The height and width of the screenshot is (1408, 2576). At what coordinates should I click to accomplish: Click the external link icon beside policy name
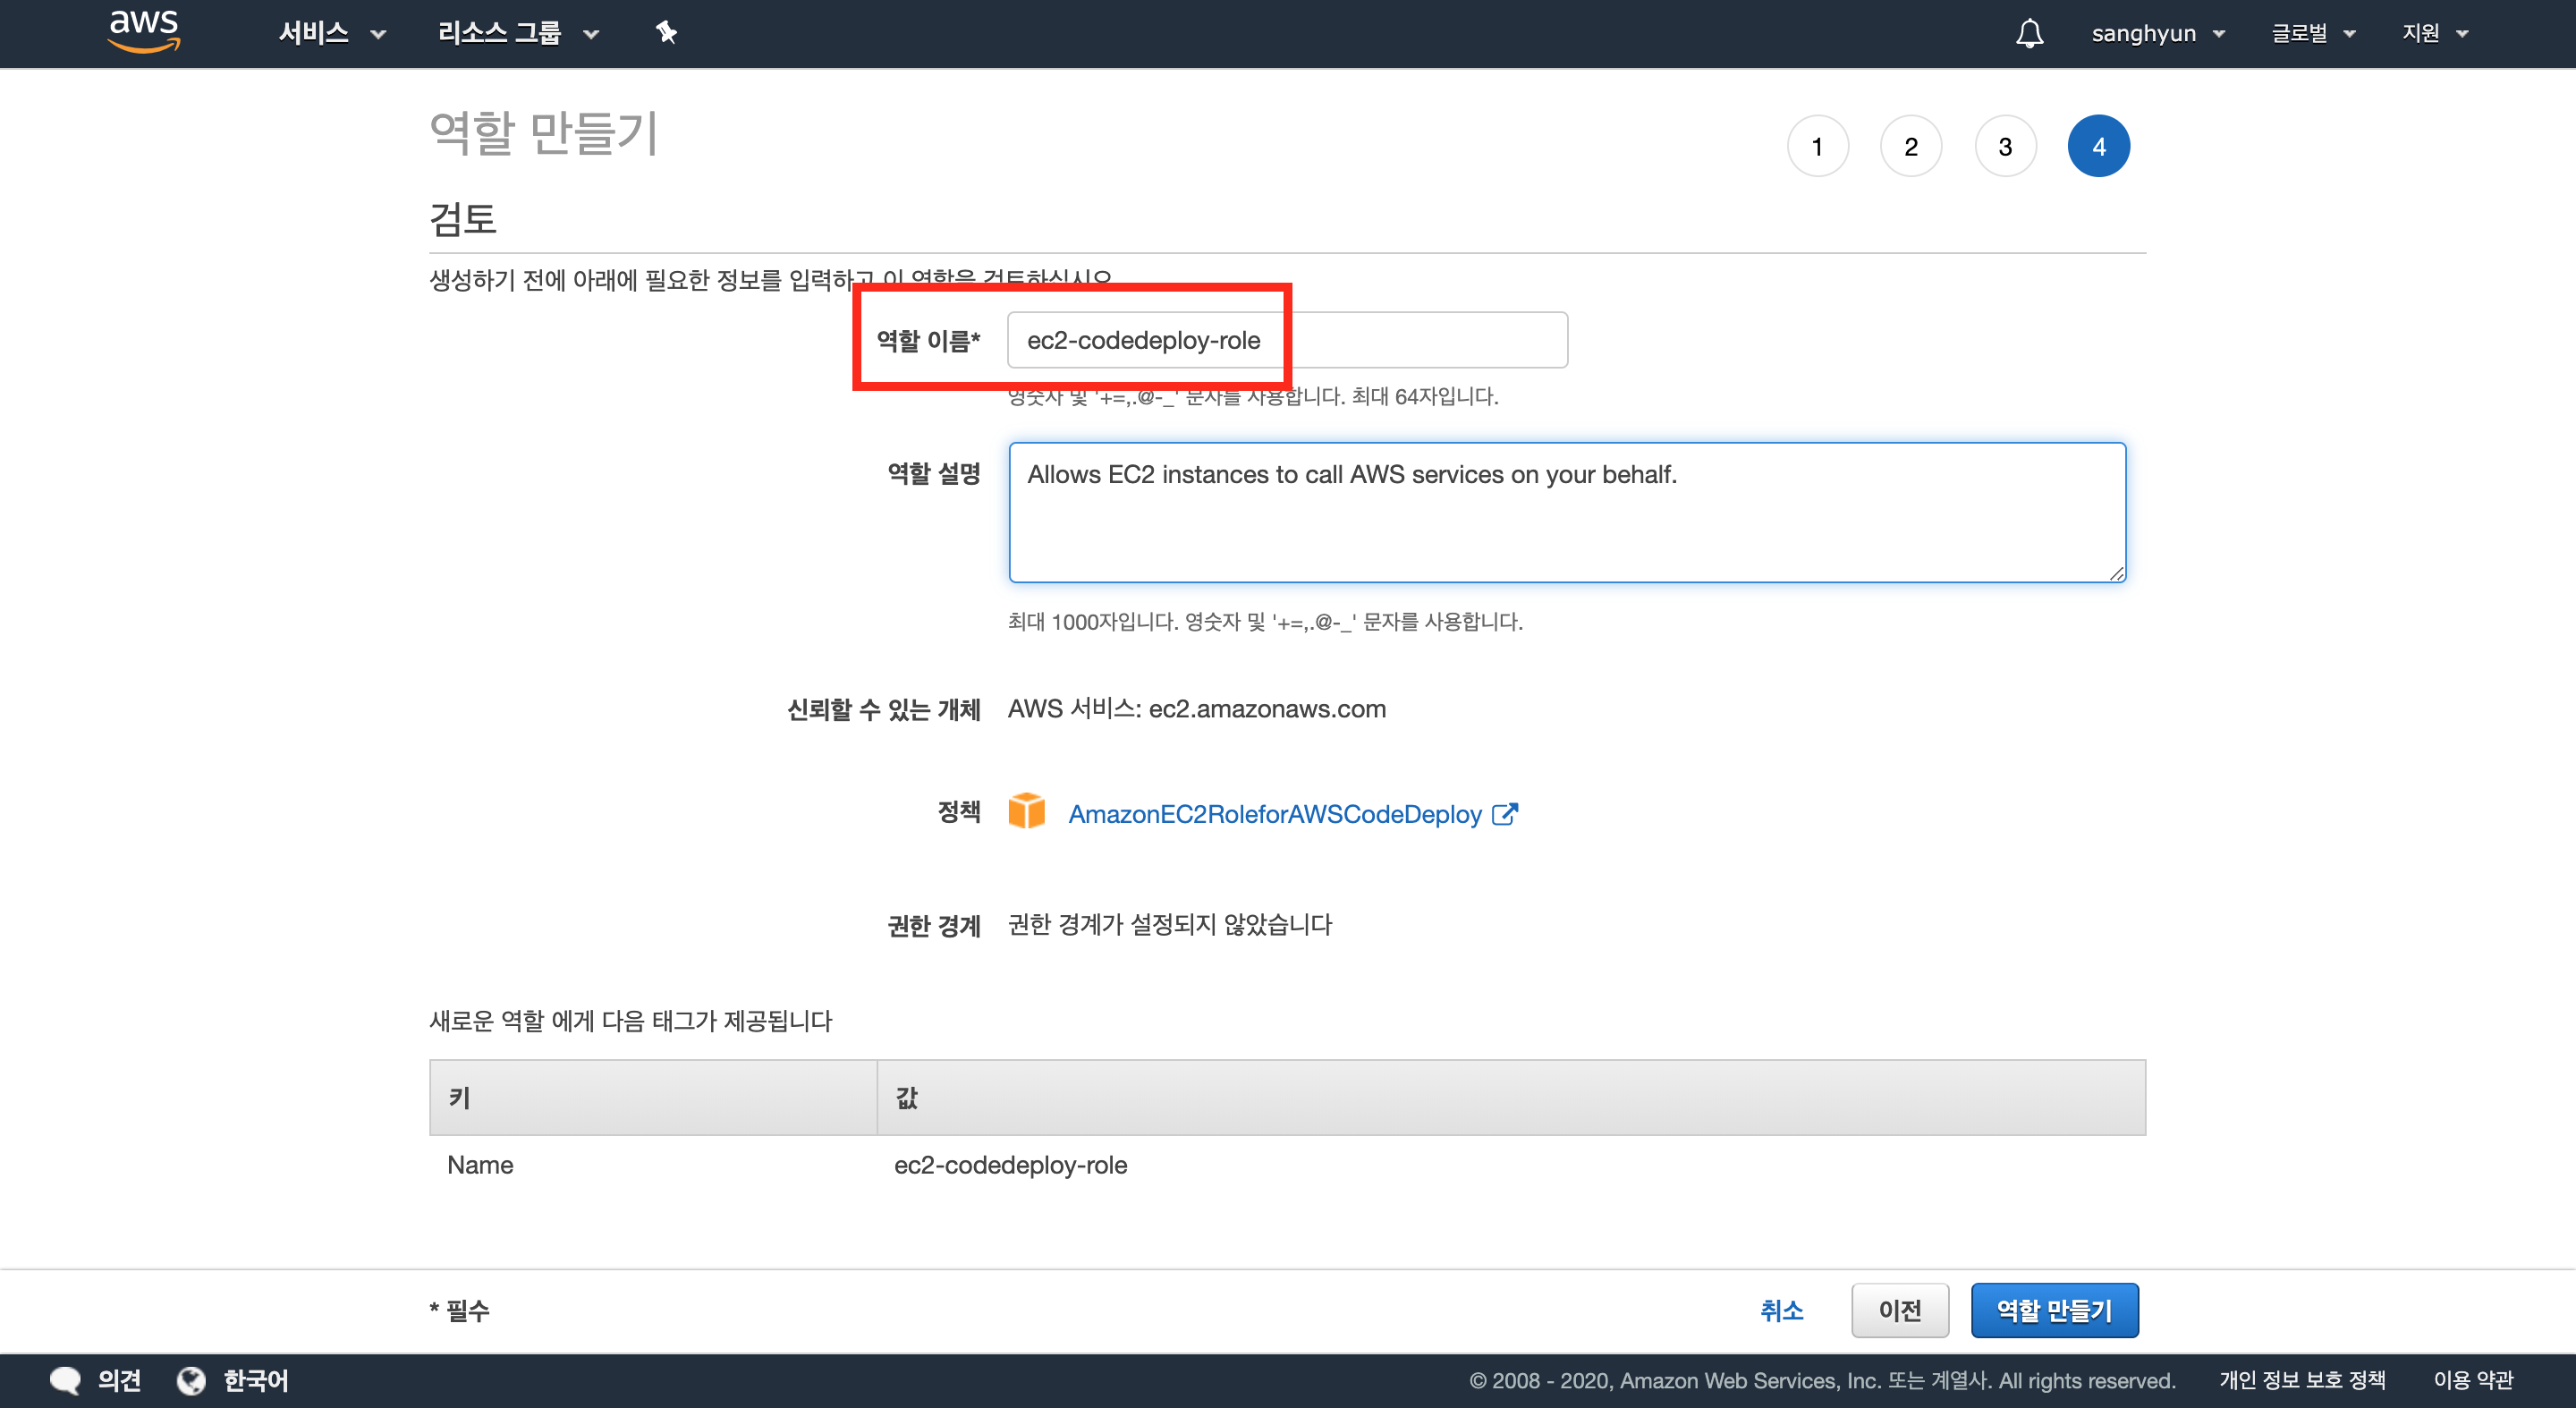[x=1504, y=814]
